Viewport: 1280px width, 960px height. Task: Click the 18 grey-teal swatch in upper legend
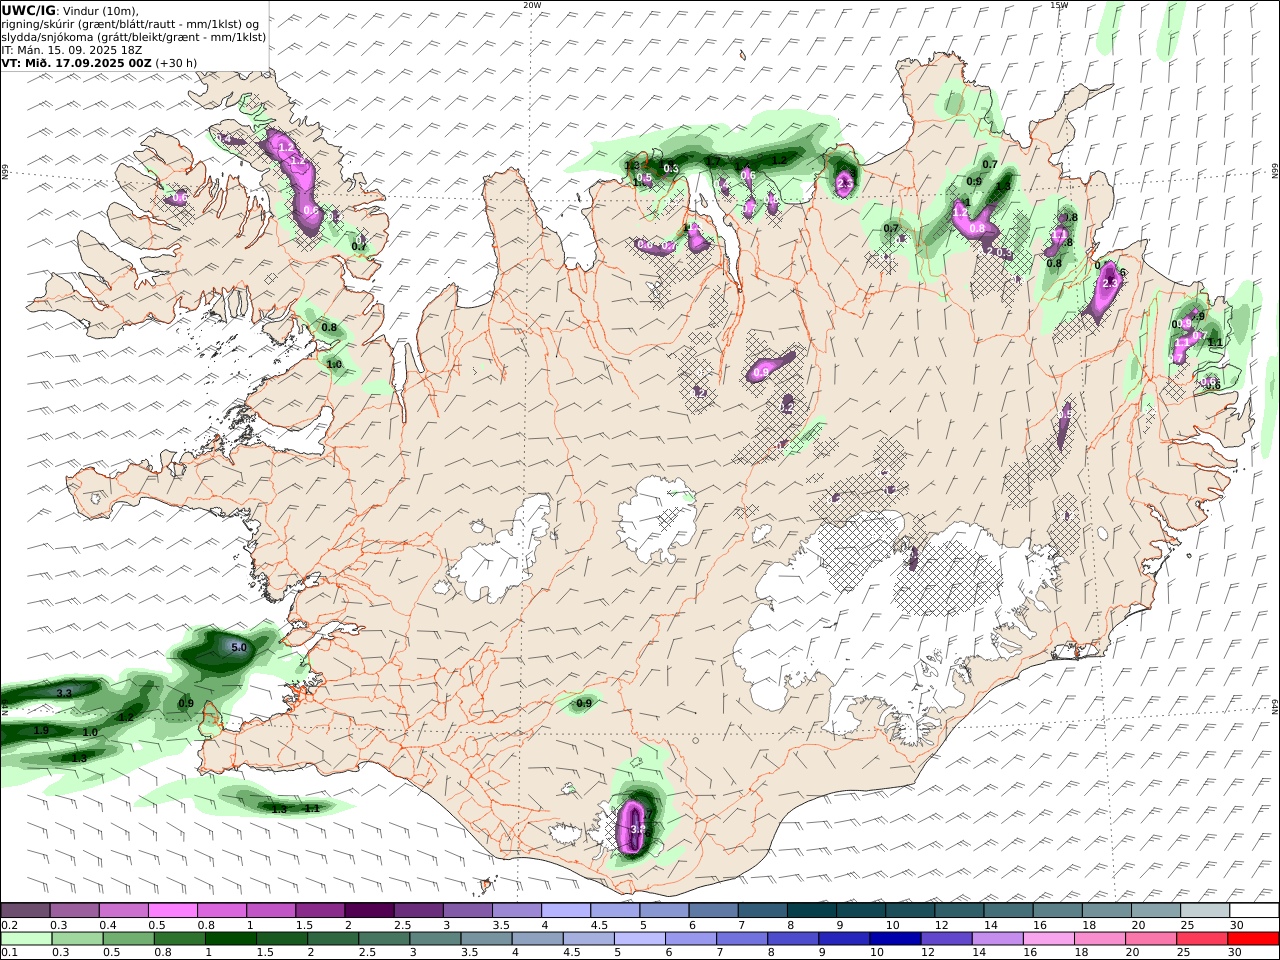point(1106,910)
